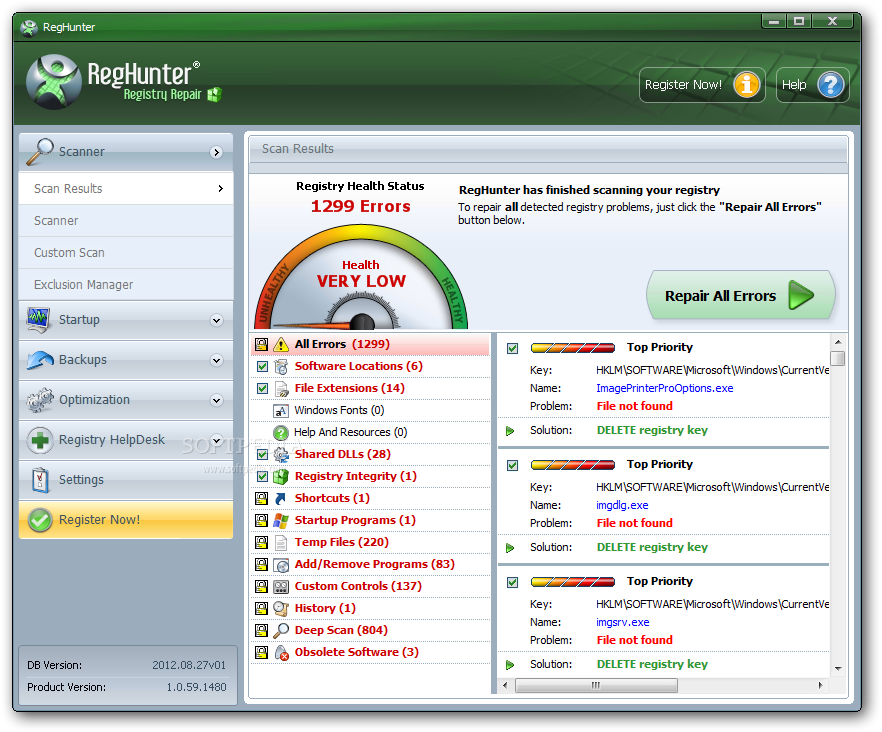
Task: Click the Deep Scan magnifier icon
Action: point(281,631)
